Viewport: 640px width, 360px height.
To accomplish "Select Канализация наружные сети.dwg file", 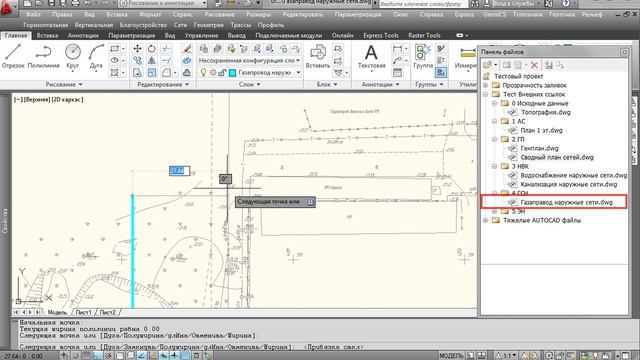I will [569, 184].
